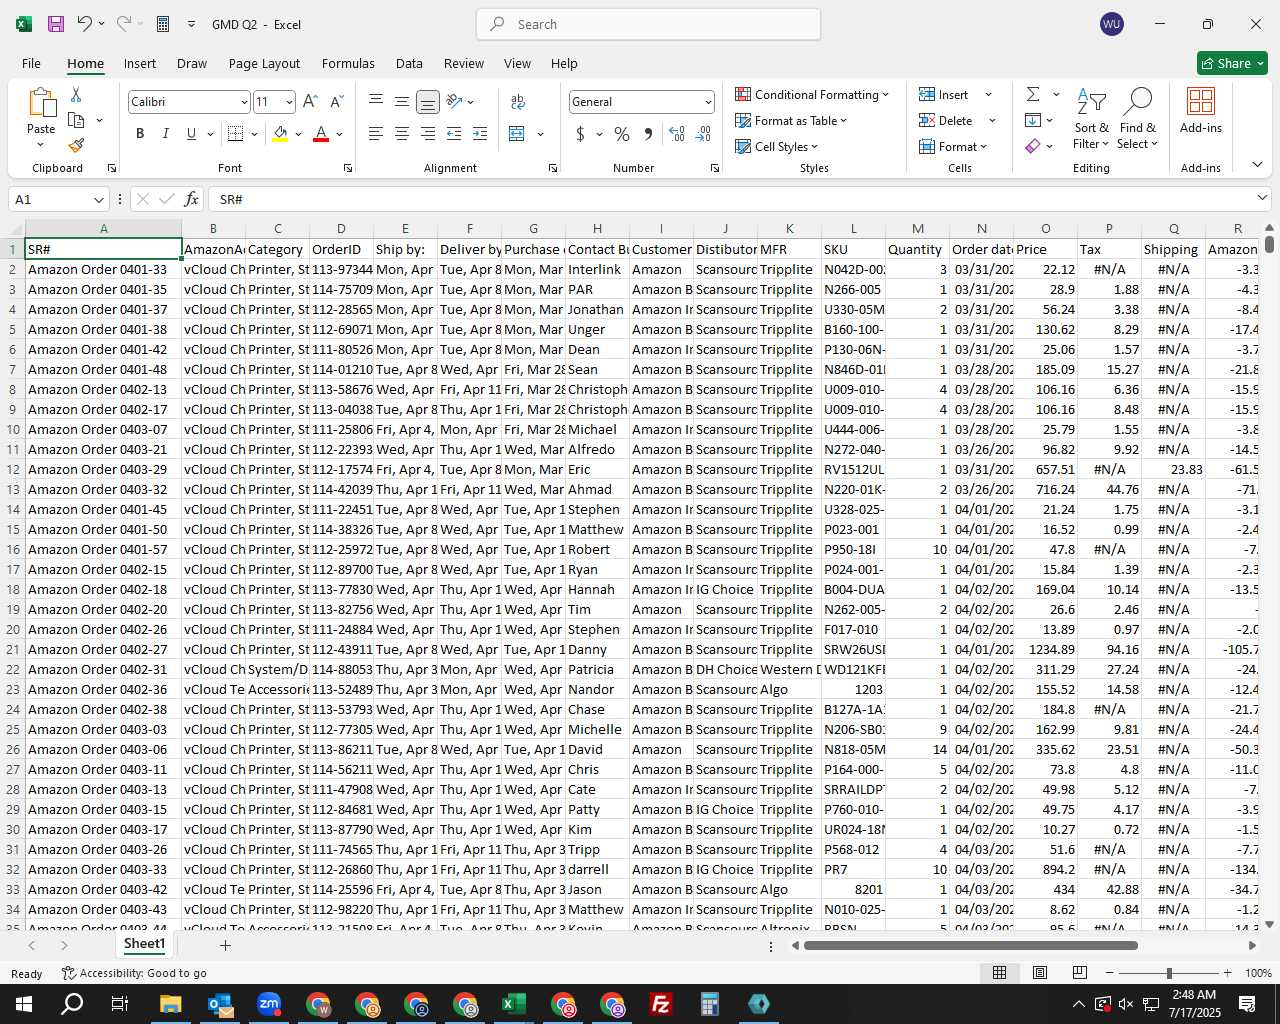The width and height of the screenshot is (1280, 1024).
Task: Click Delete cells button
Action: coord(946,121)
